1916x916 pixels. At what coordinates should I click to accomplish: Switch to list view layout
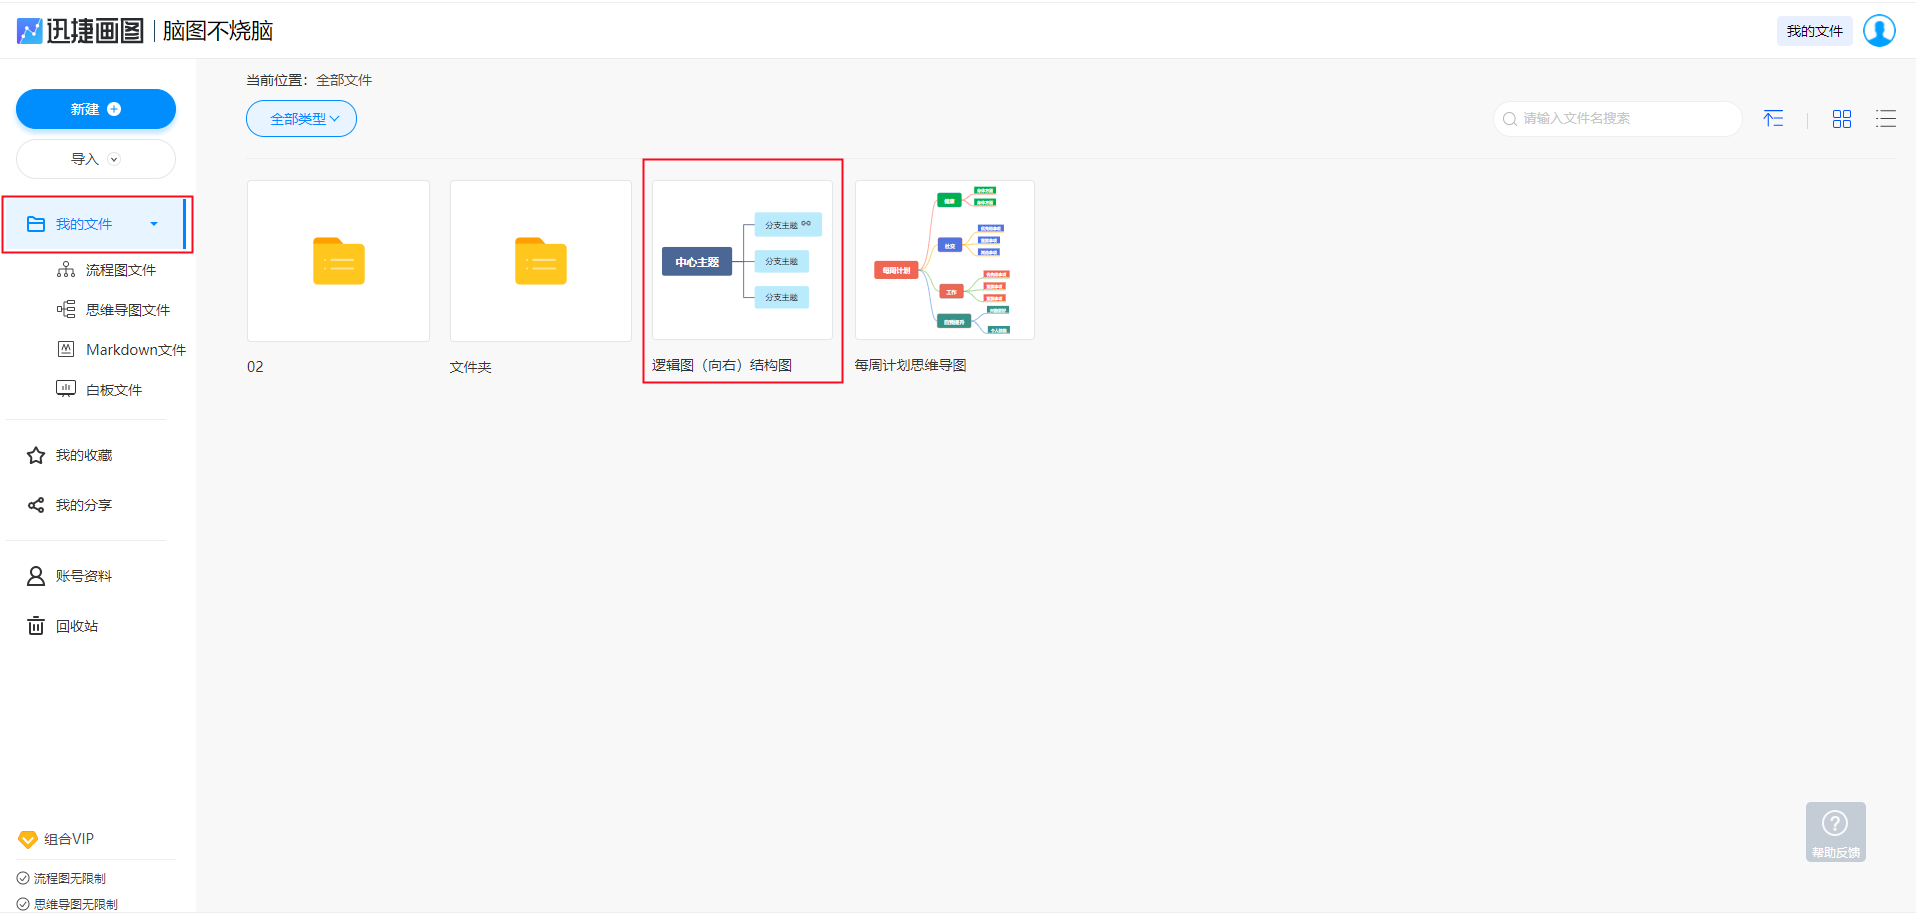[x=1885, y=119]
